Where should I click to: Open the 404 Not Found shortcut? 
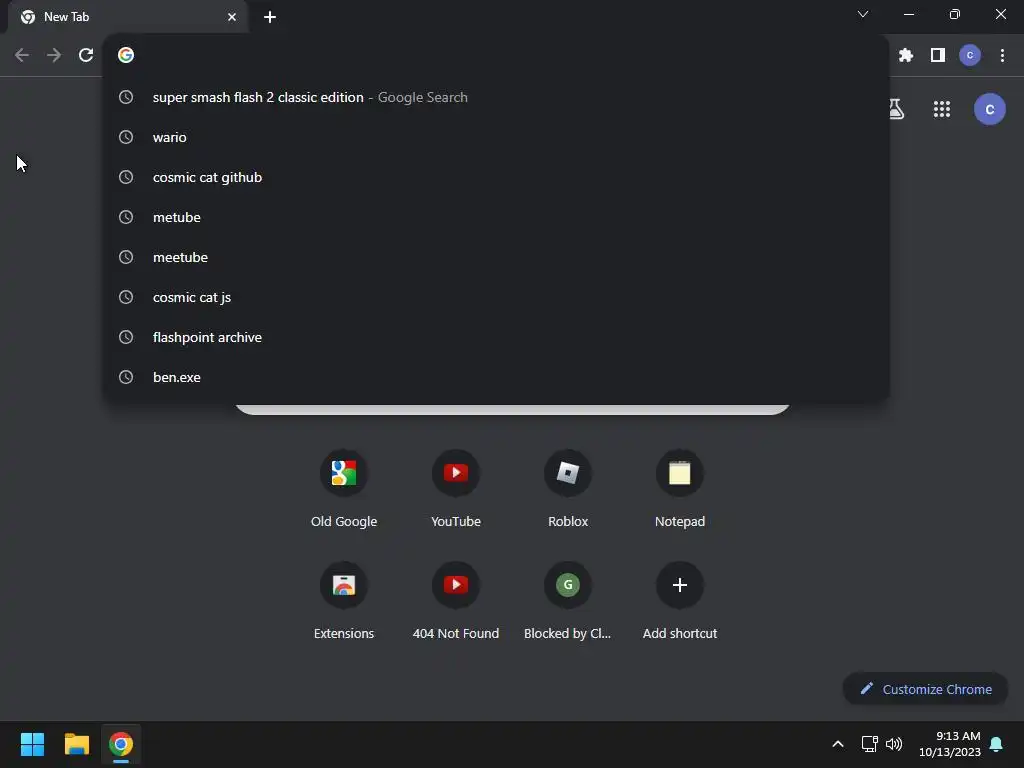[456, 601]
